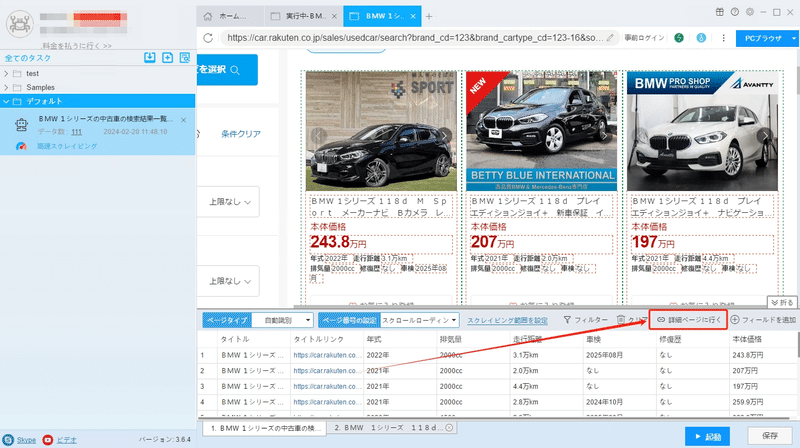Open the フィルター filter tool
This screenshot has height=448, width=800.
pyautogui.click(x=586, y=320)
